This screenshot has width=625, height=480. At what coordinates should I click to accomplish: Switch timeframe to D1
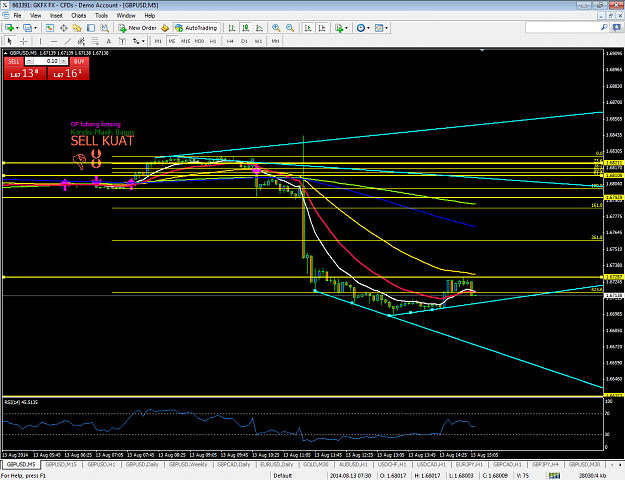click(x=244, y=41)
